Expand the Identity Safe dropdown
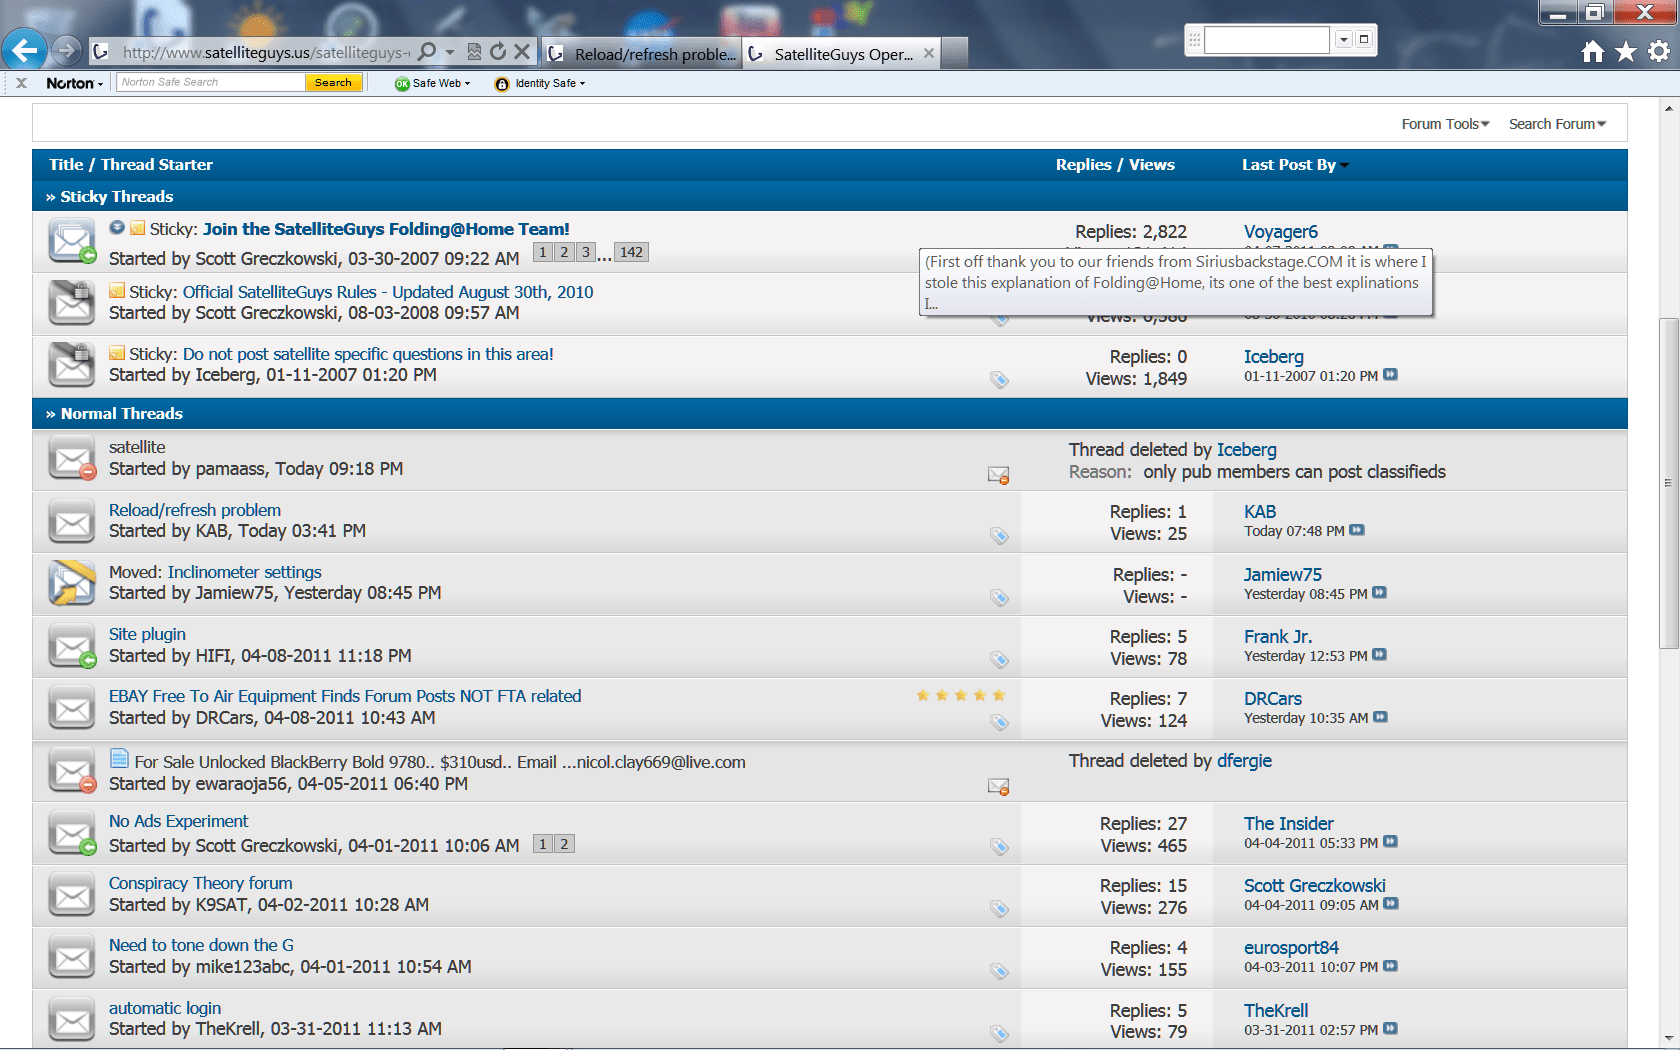 coord(582,84)
